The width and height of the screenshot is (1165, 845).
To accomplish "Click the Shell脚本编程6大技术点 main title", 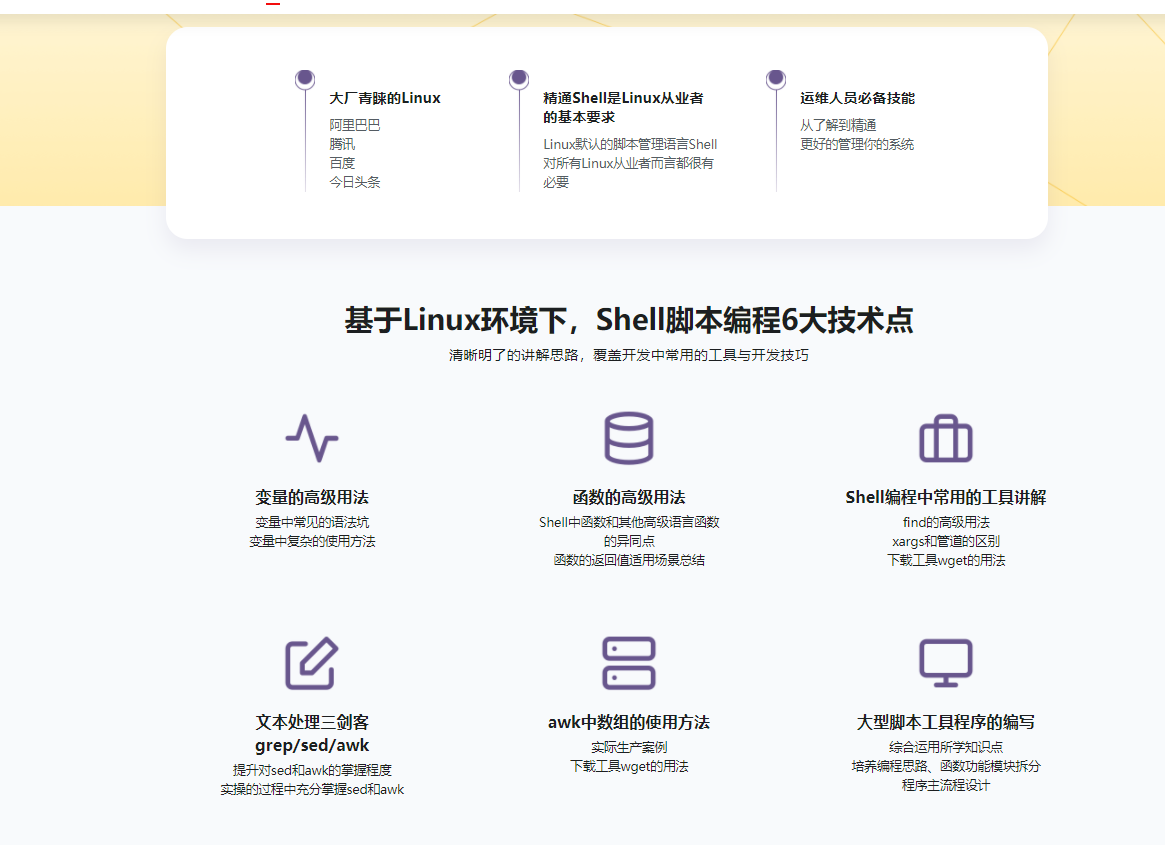I will 629,321.
